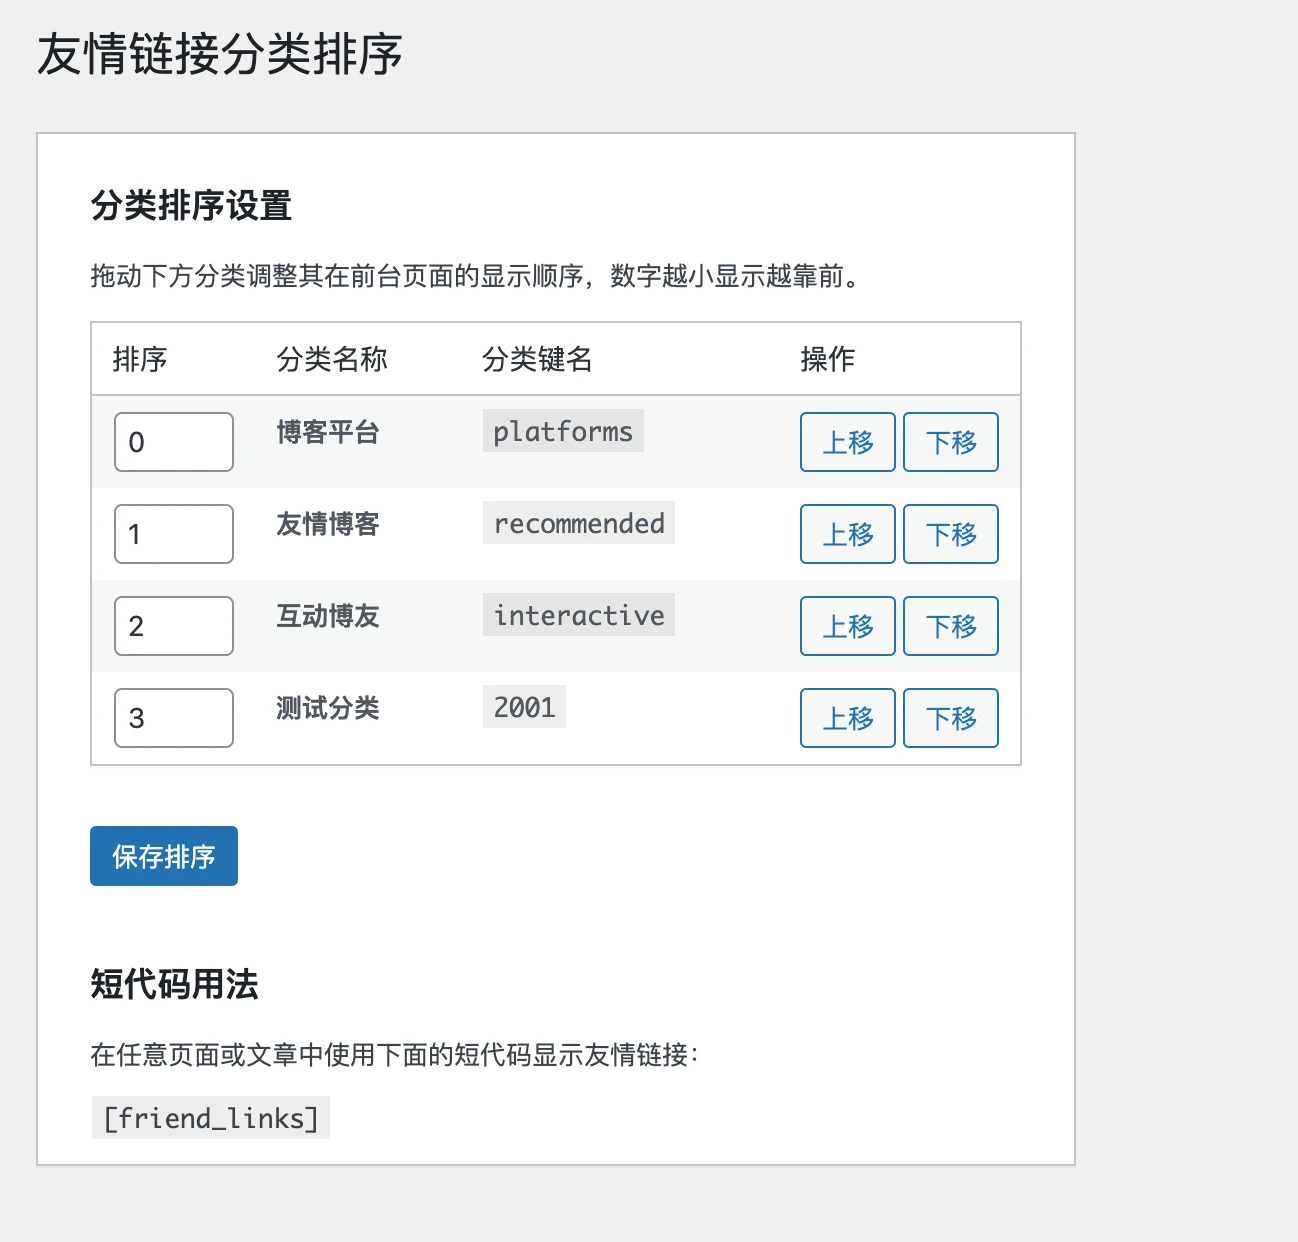
Task: Click the 2001 category key
Action: (524, 707)
